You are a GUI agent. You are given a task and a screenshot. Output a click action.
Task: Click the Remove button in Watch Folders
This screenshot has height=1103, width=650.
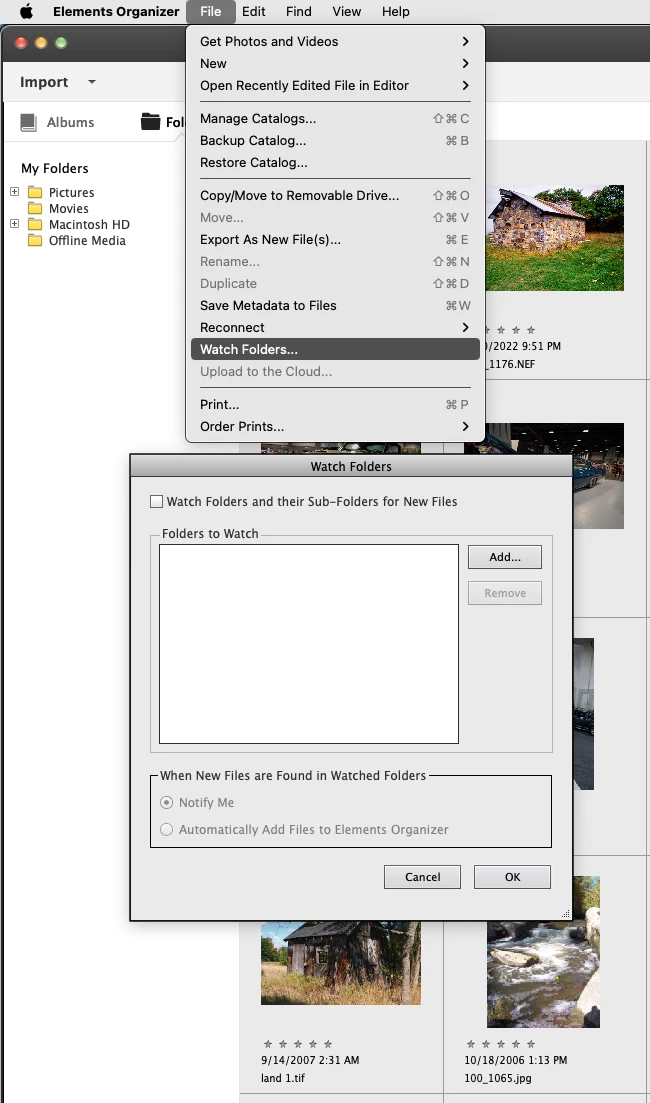[x=504, y=593]
